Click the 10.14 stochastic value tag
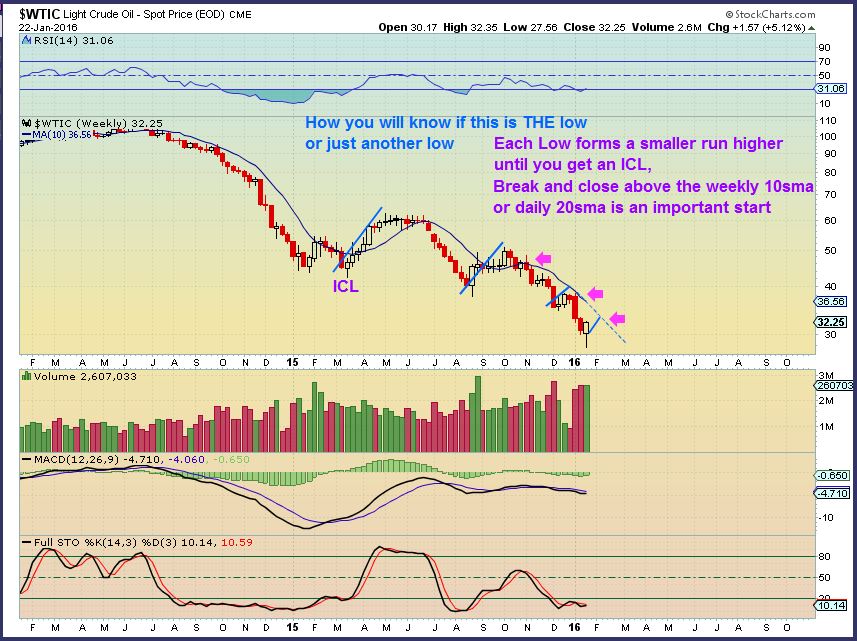The height and width of the screenshot is (641, 857). (x=833, y=604)
